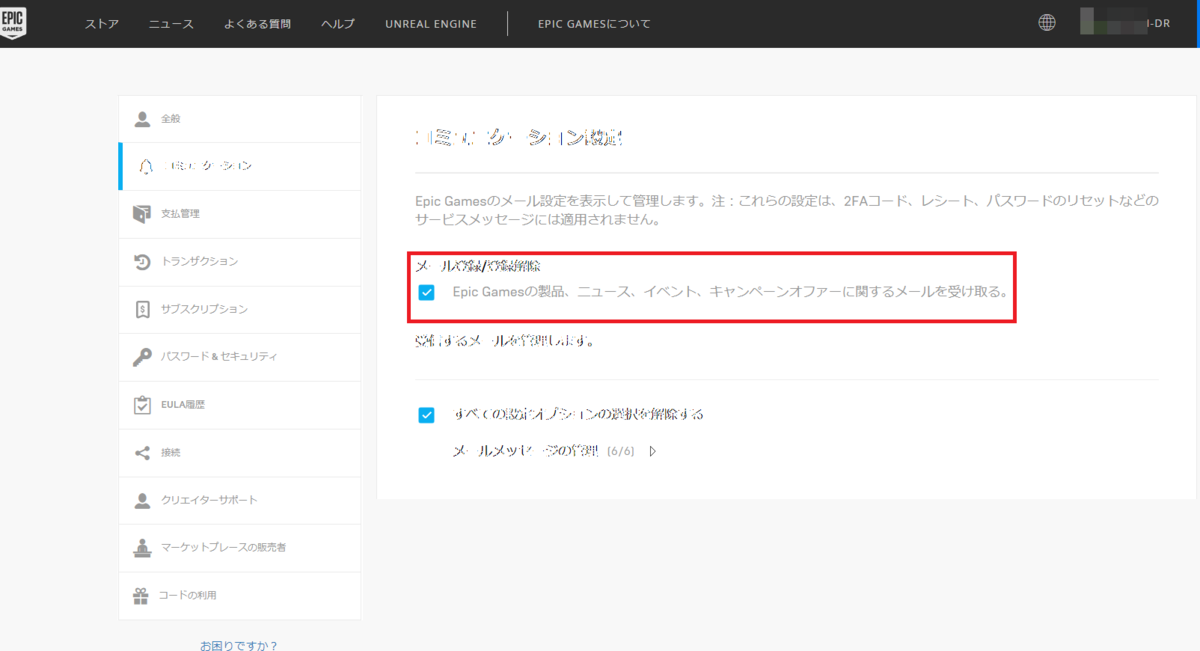
Task: Open UNREAL ENGINE in top navigation
Action: (431, 23)
